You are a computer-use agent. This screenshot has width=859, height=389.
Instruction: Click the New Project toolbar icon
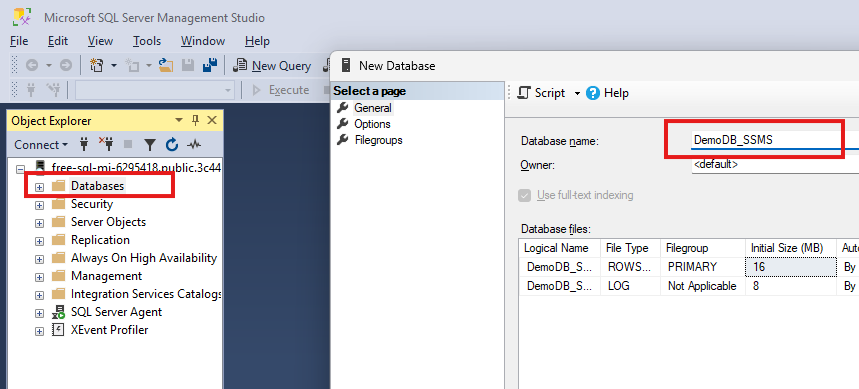(96, 66)
